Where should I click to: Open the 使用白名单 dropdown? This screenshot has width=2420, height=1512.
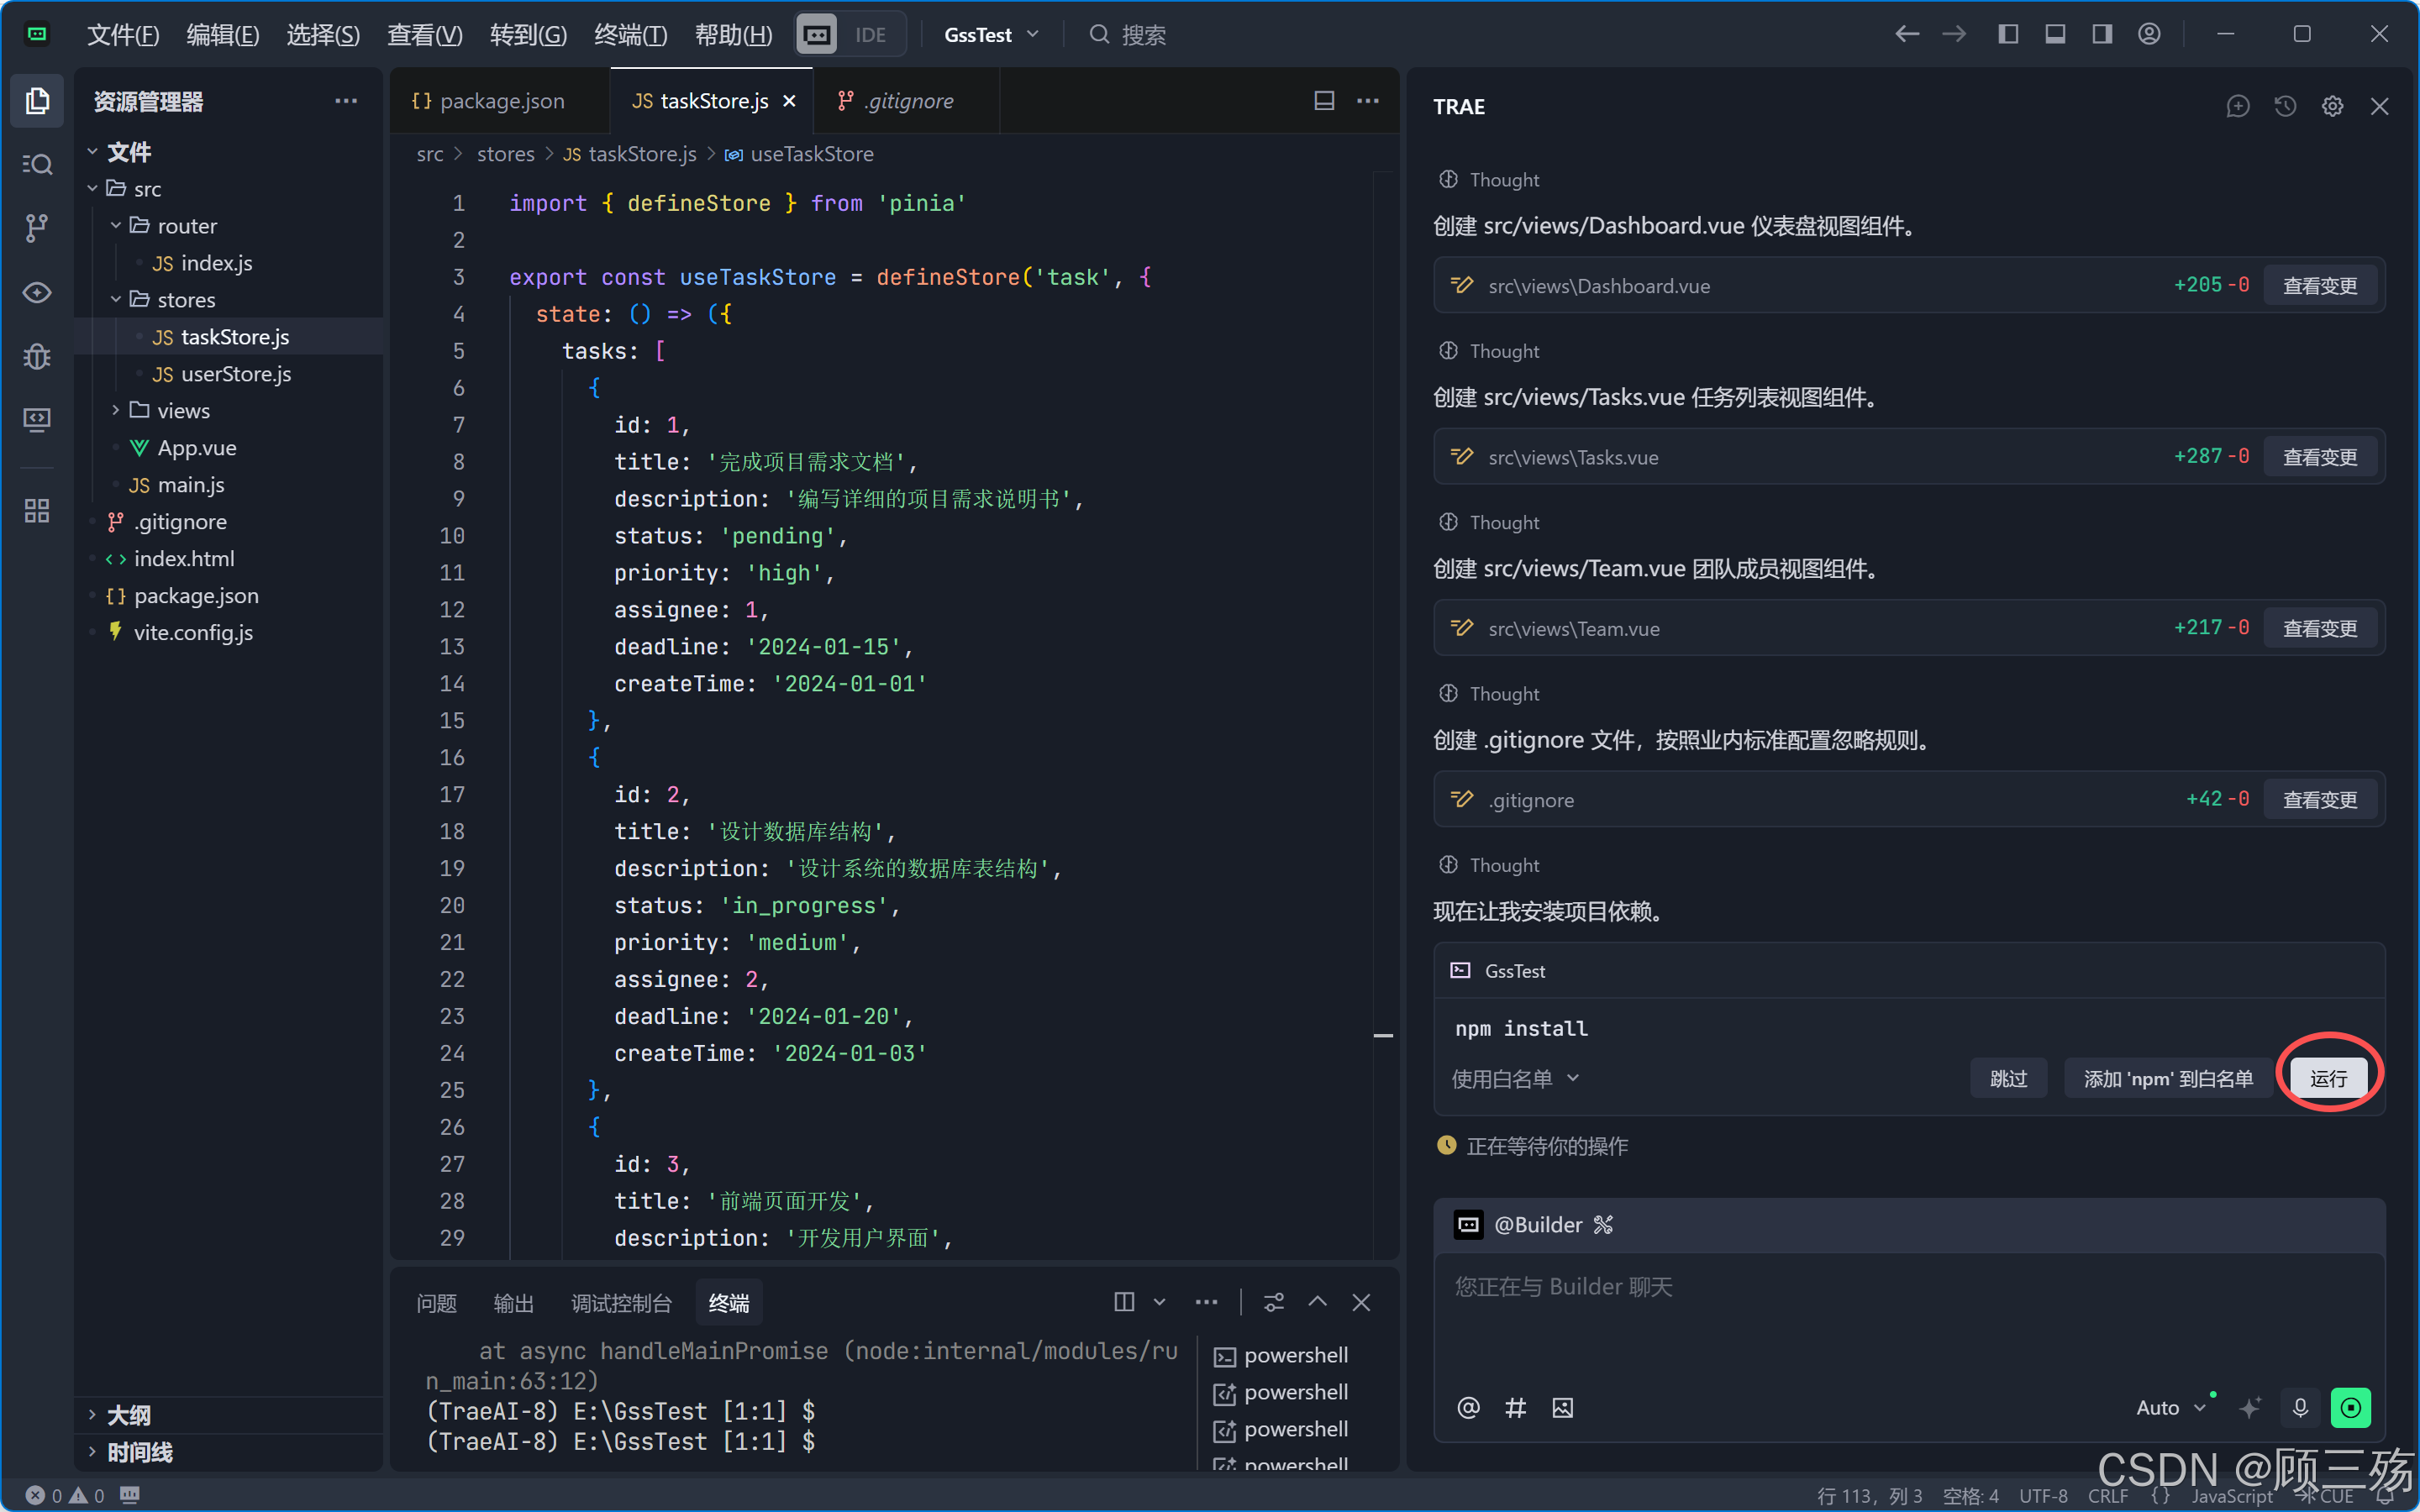1514,1079
